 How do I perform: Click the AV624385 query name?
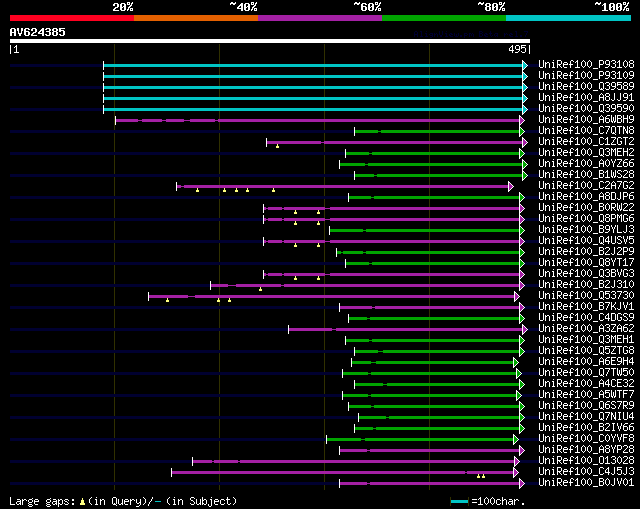(38, 32)
